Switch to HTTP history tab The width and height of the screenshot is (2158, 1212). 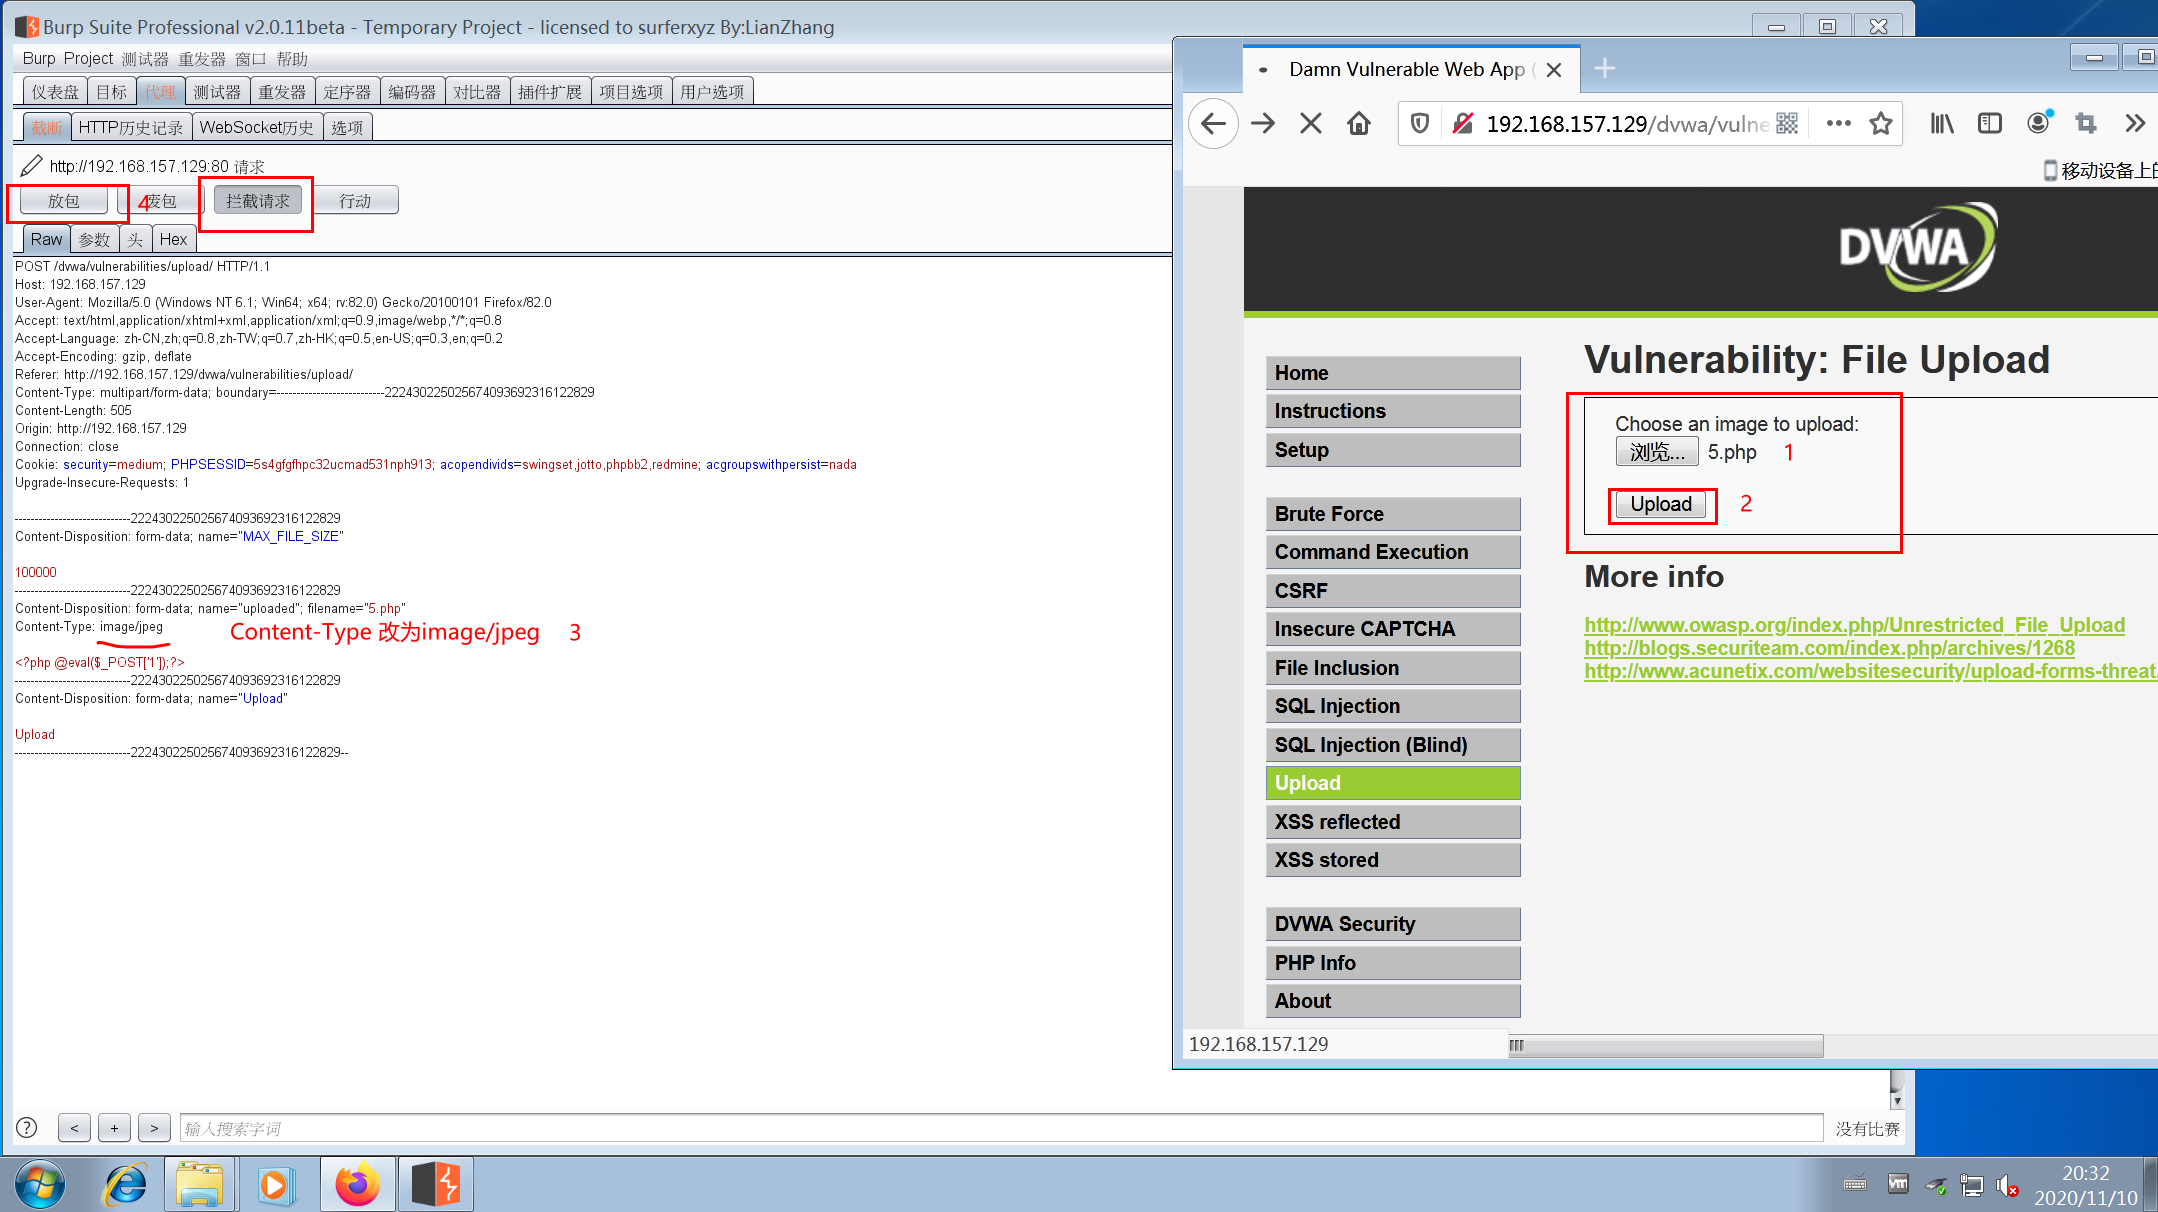130,127
